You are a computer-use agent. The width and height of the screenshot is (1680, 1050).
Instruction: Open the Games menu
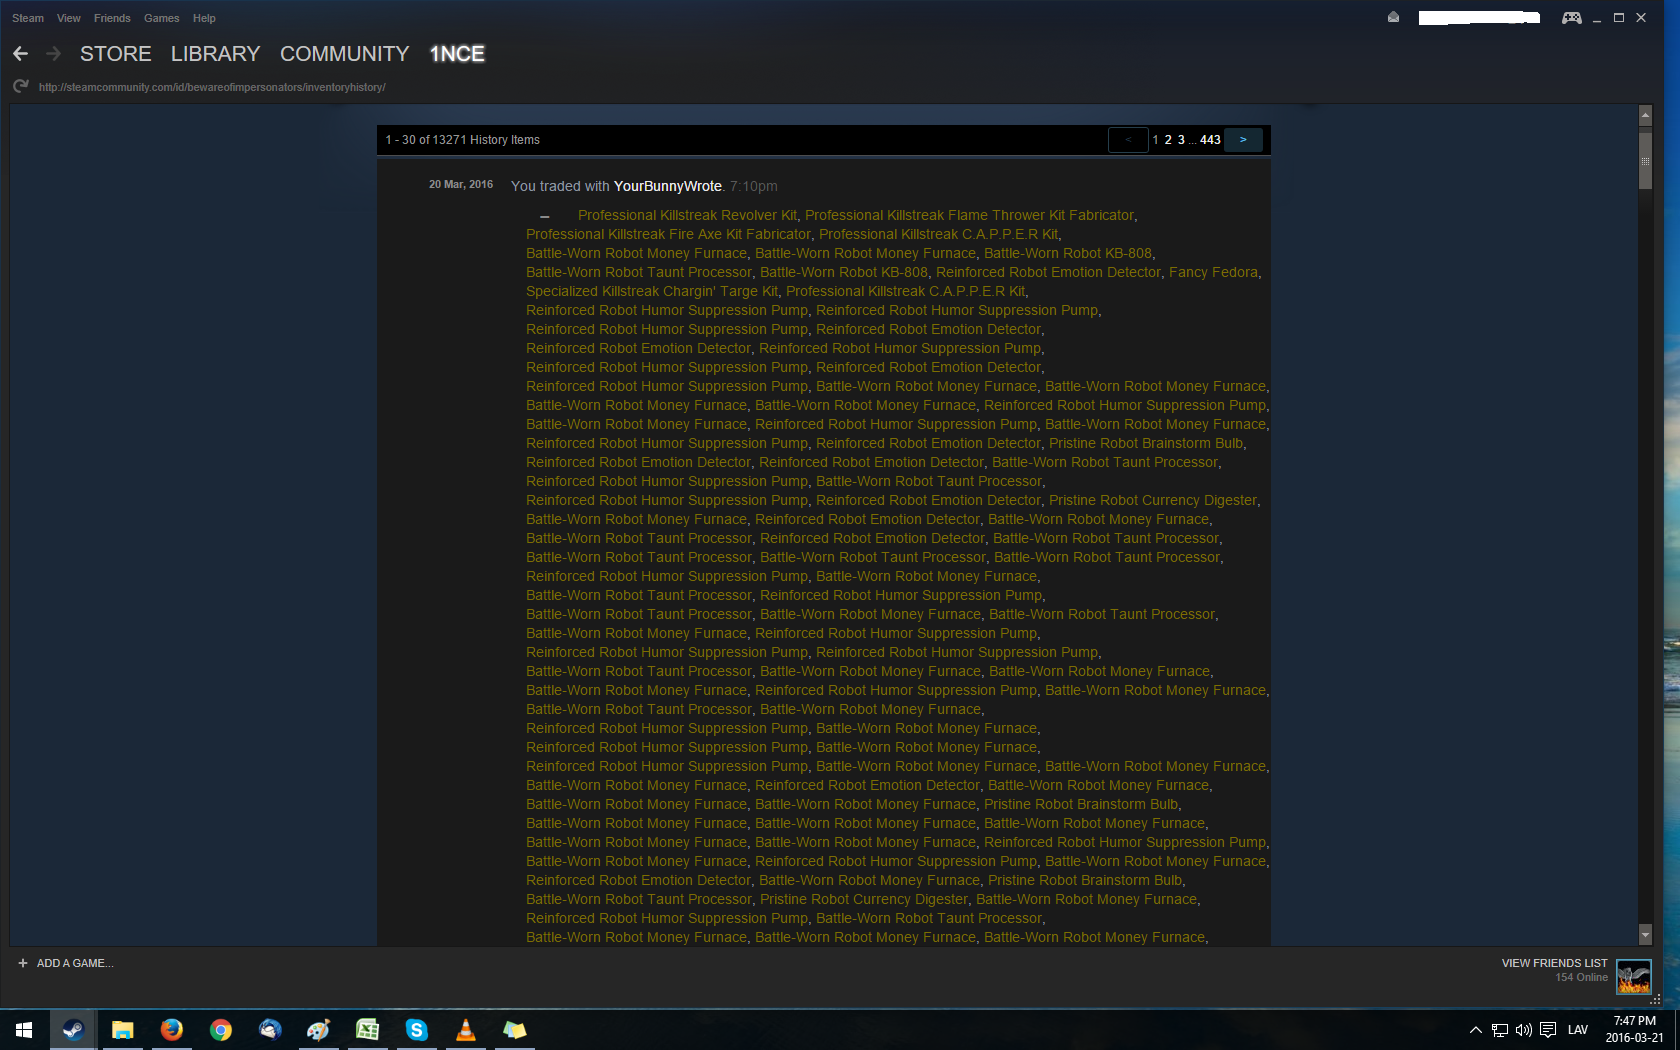pos(161,18)
